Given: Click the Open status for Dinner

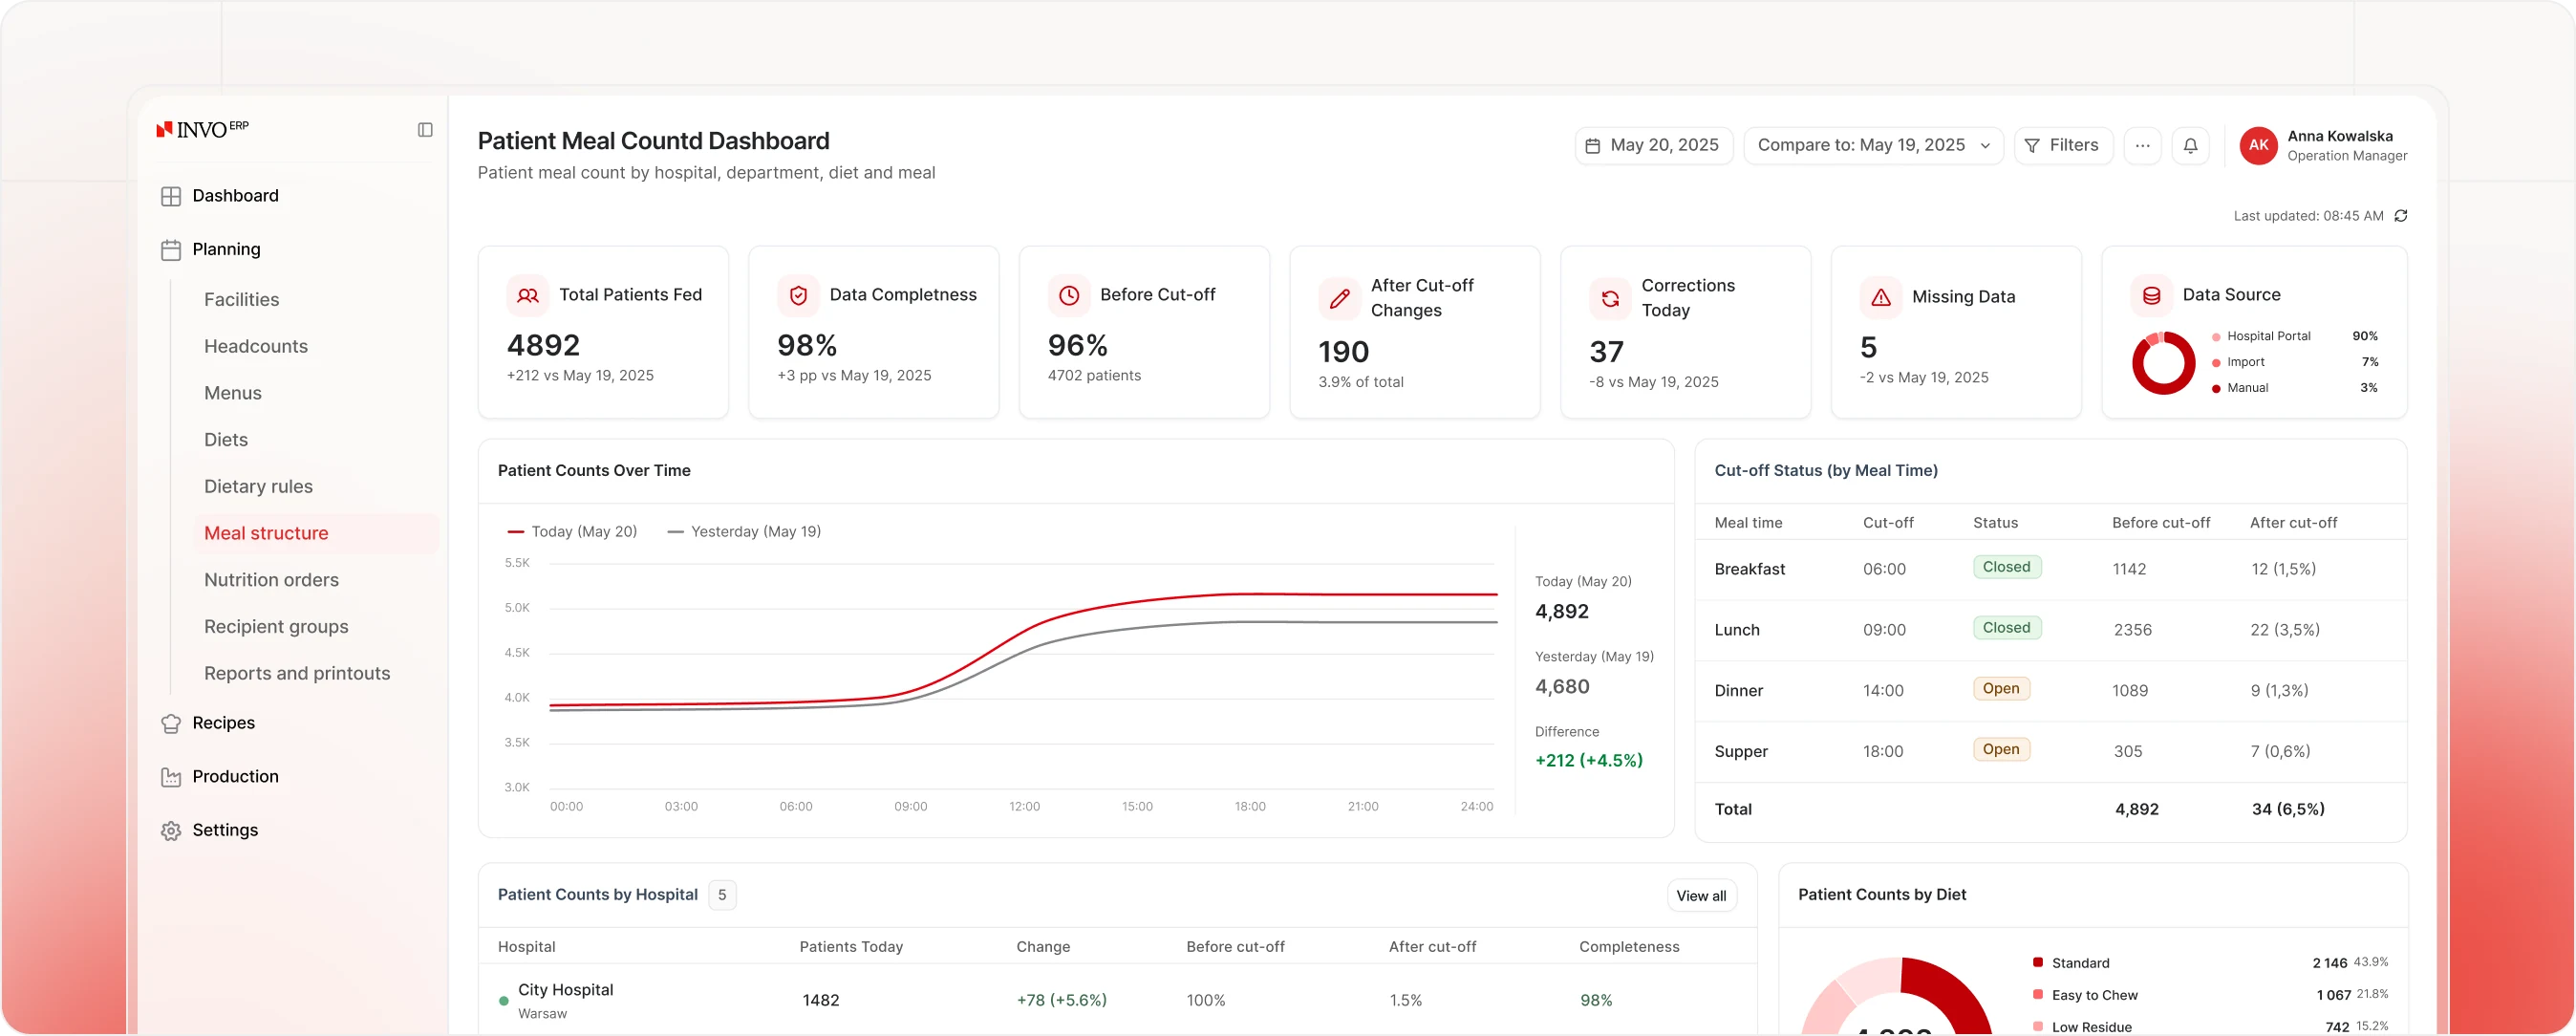Looking at the screenshot, I should coord(2001,689).
